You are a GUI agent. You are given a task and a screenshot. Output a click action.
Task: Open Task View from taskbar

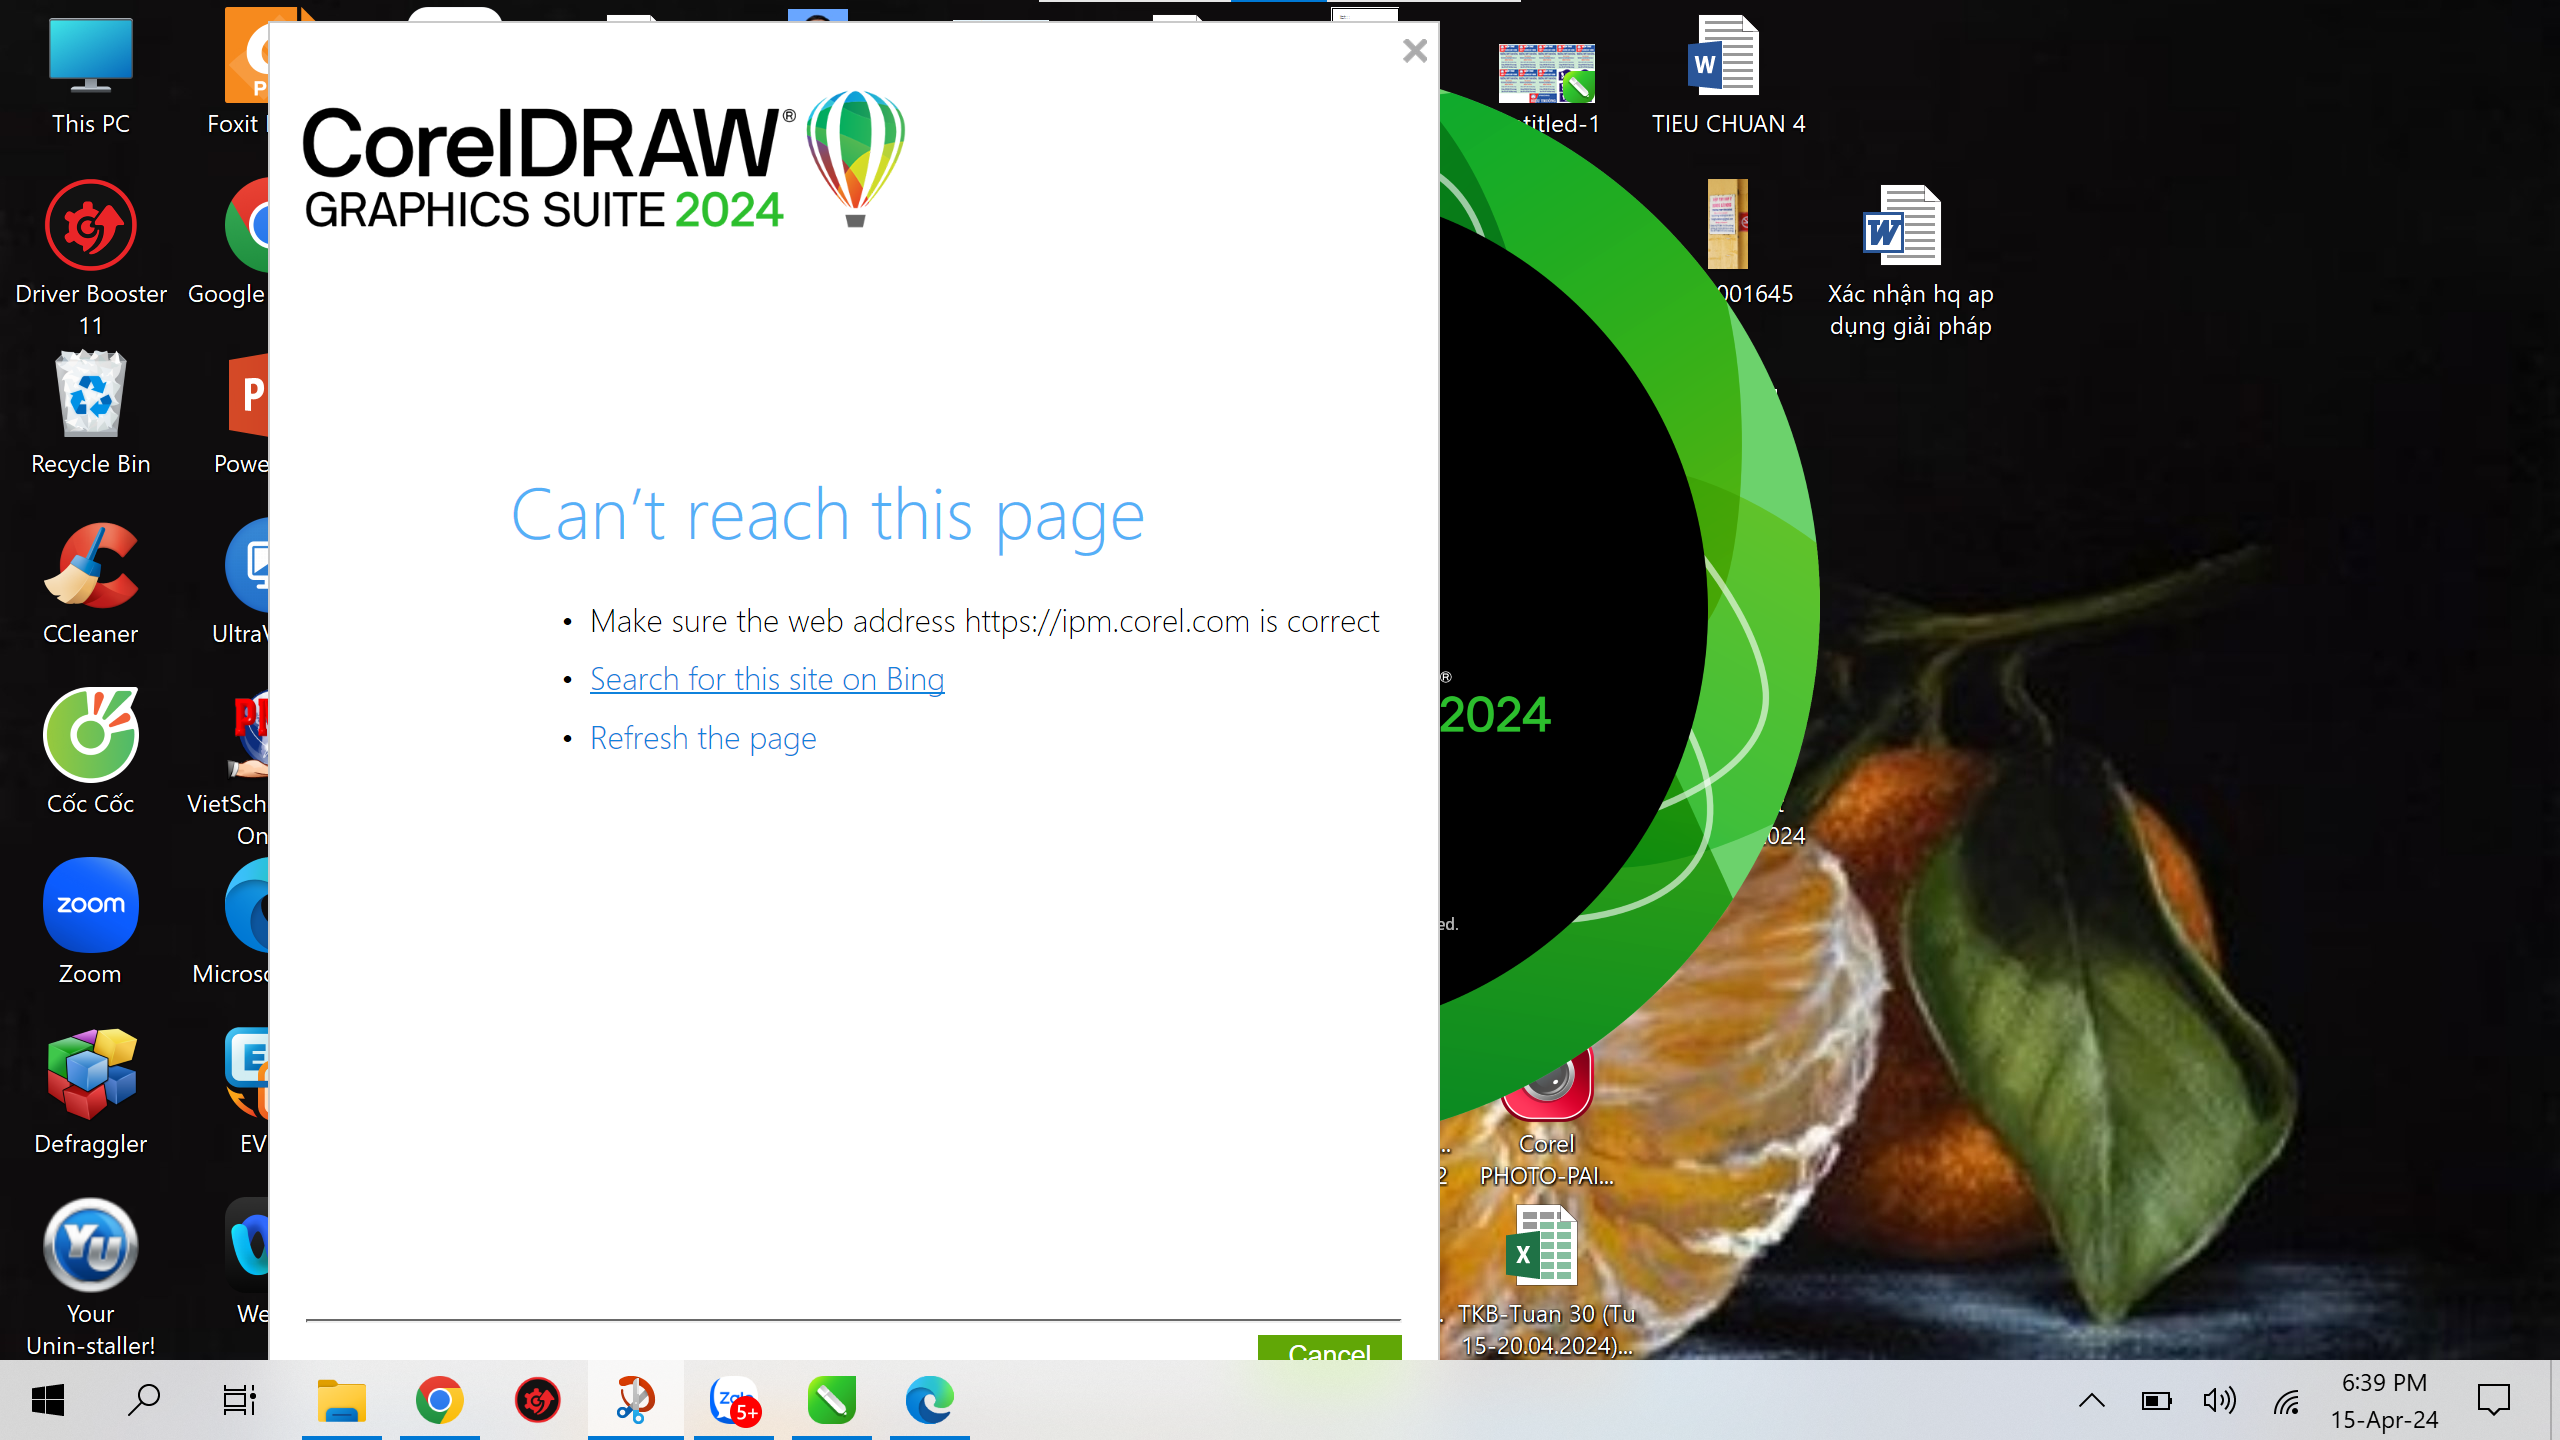tap(240, 1400)
